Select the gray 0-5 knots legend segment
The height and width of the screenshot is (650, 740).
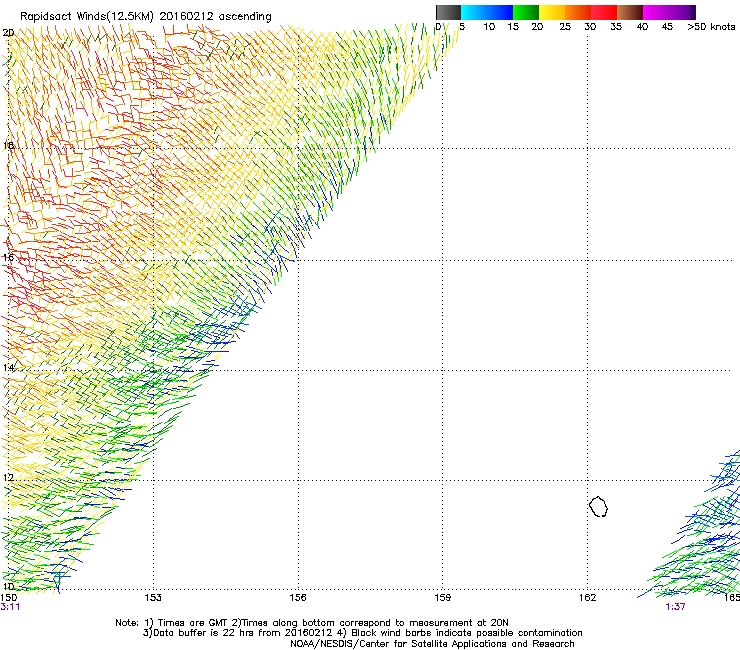tap(448, 12)
